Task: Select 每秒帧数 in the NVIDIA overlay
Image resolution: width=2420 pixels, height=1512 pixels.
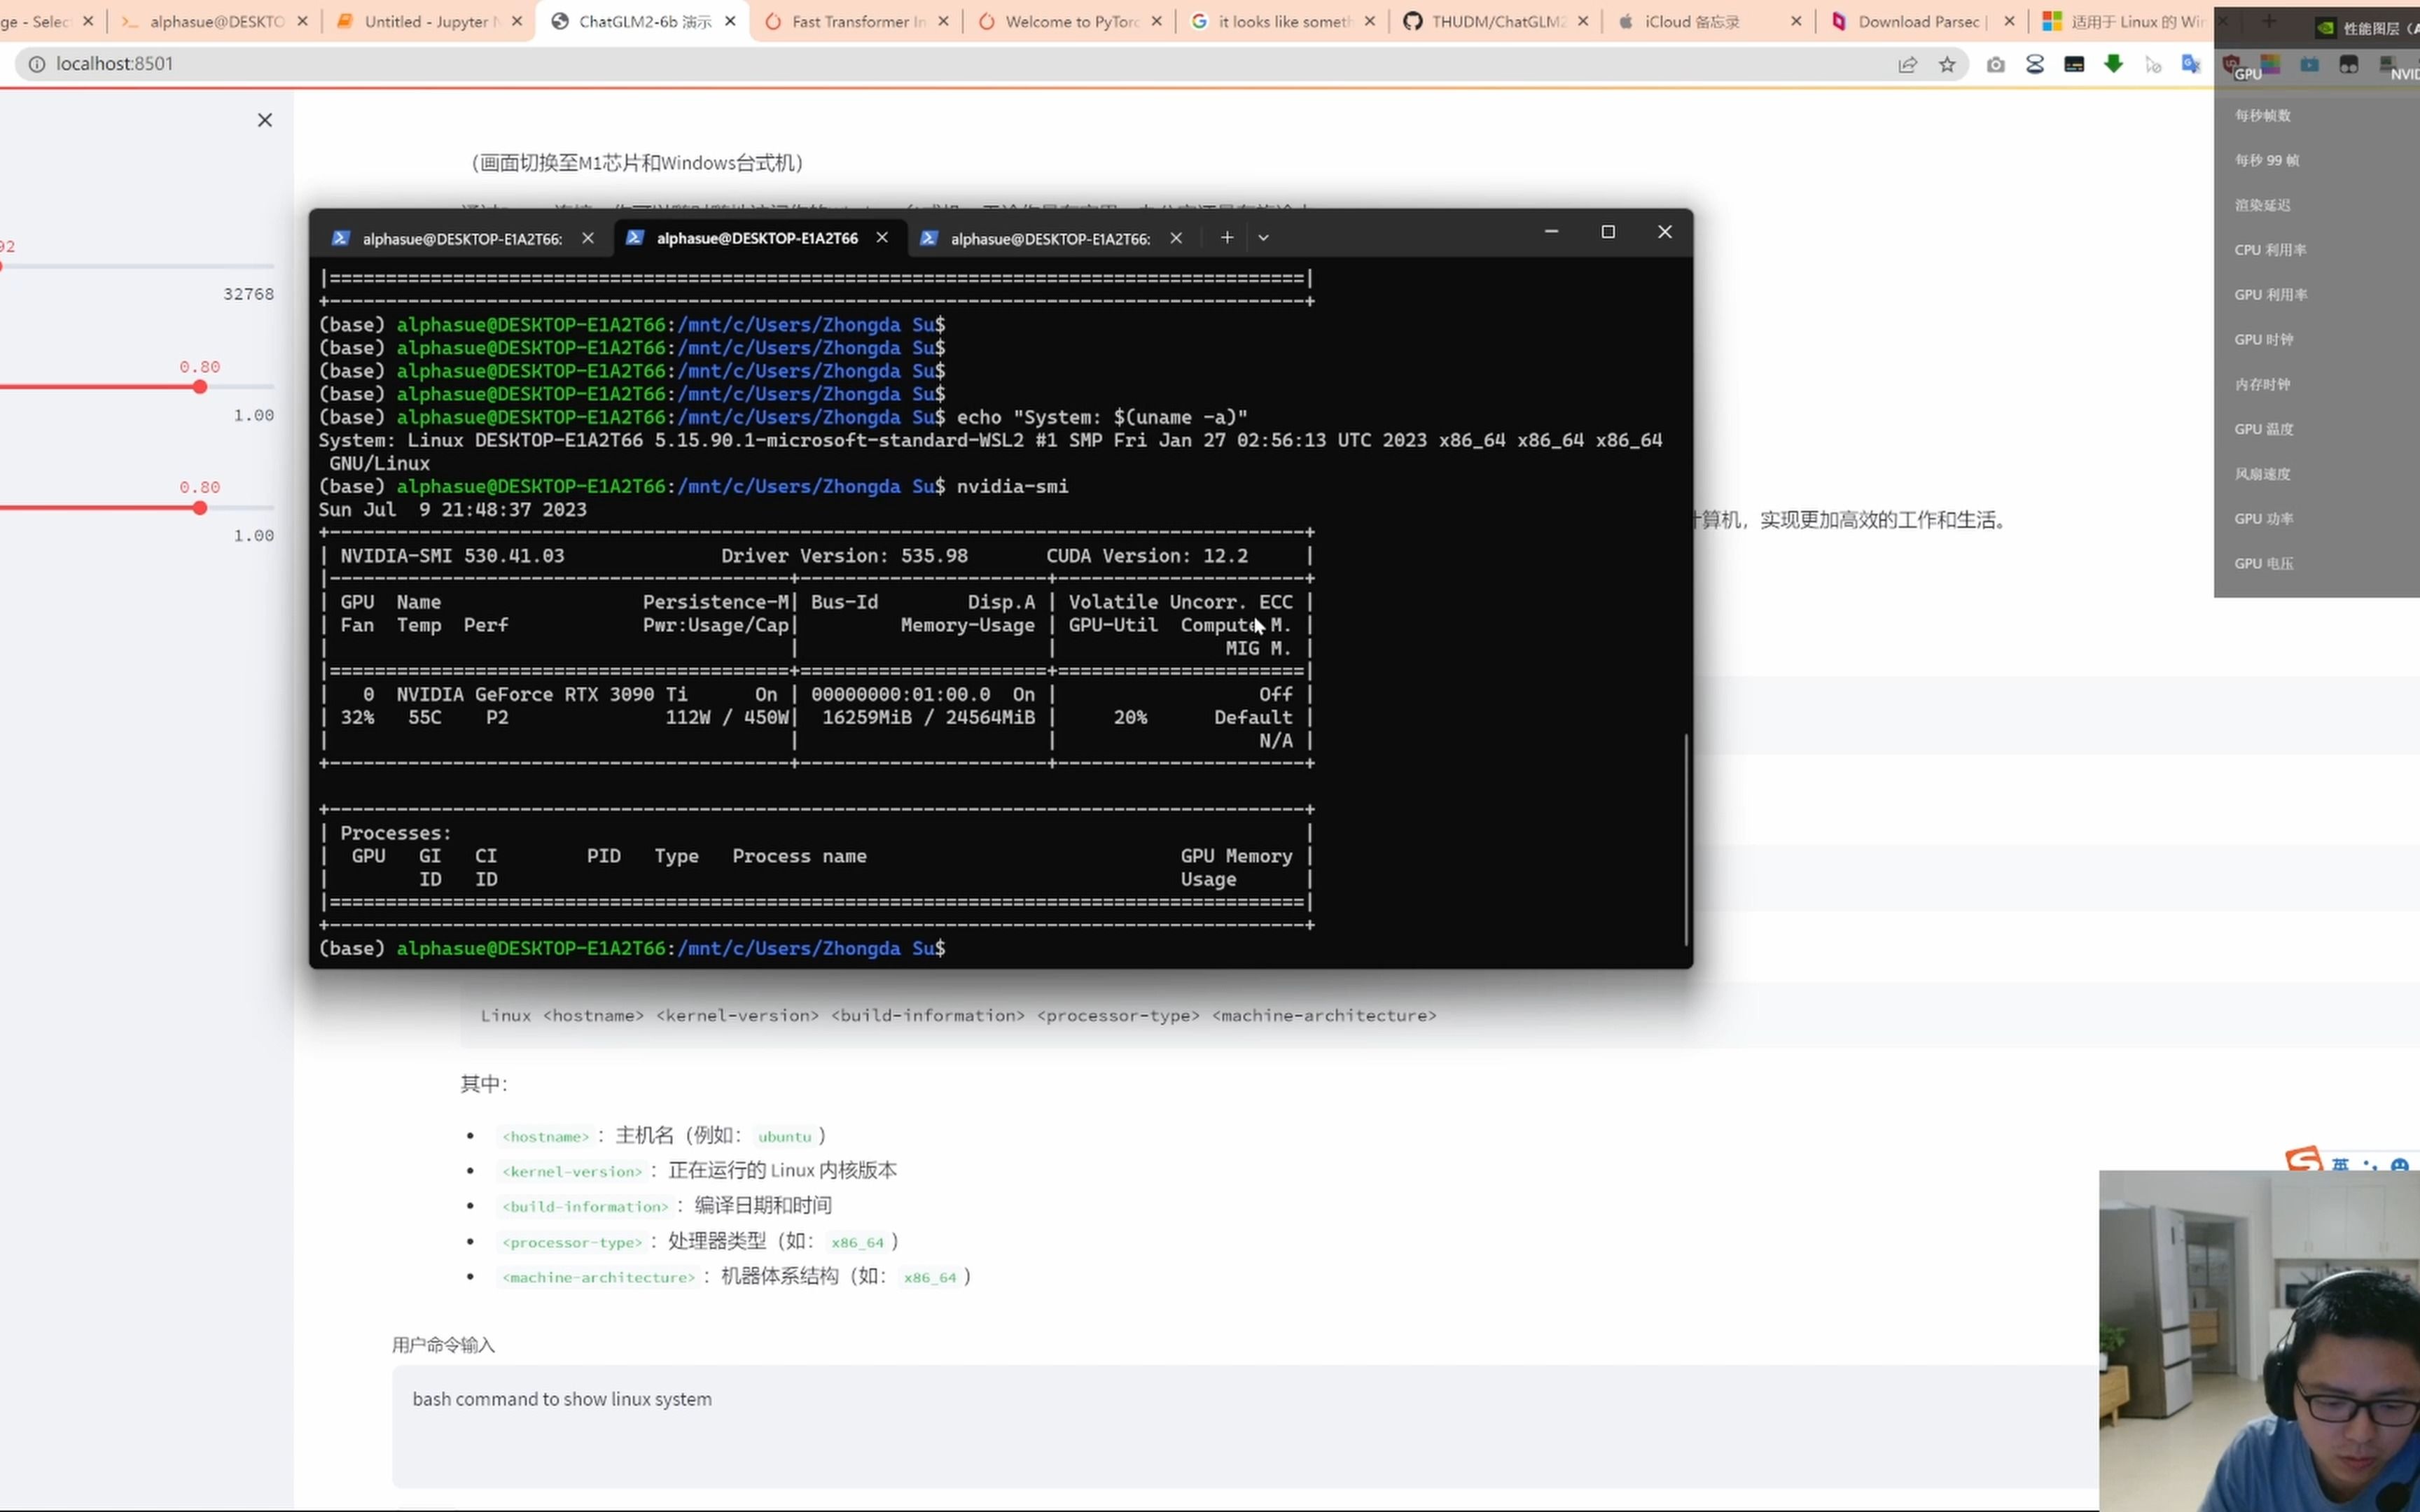Action: (2263, 116)
